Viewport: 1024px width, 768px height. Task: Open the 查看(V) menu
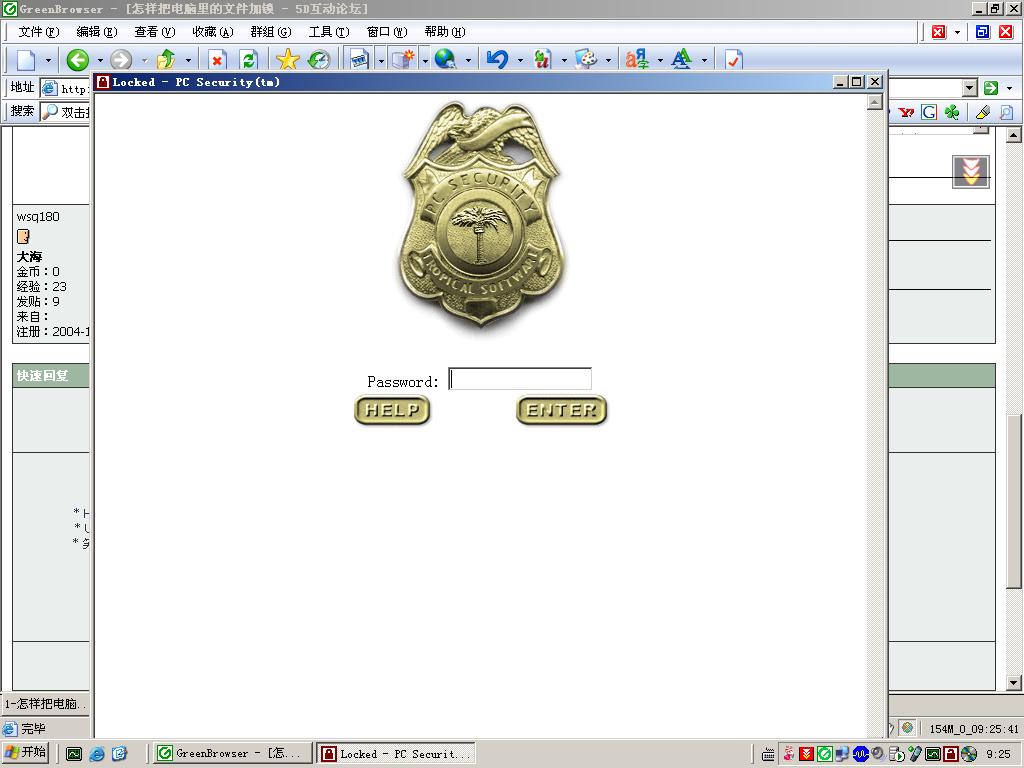point(155,32)
